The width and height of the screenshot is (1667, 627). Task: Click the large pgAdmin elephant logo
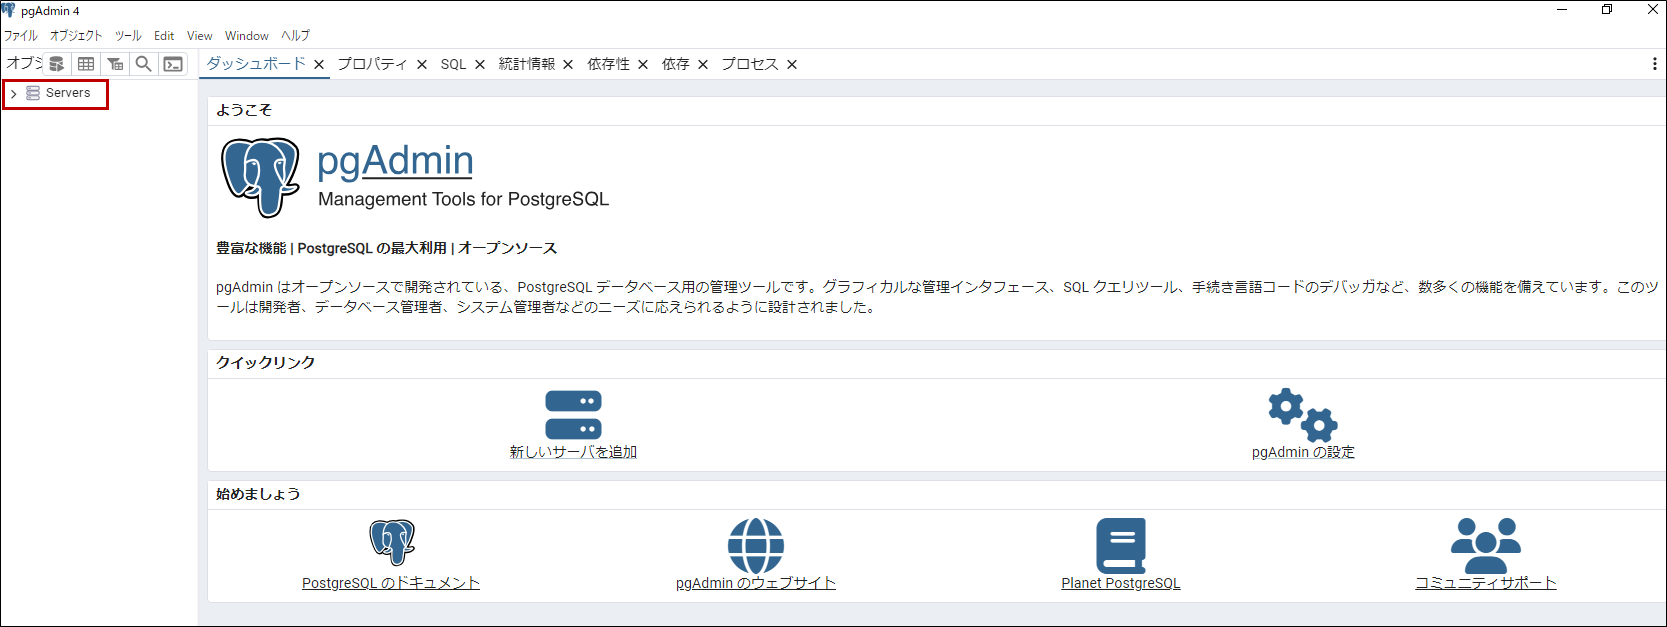click(260, 177)
